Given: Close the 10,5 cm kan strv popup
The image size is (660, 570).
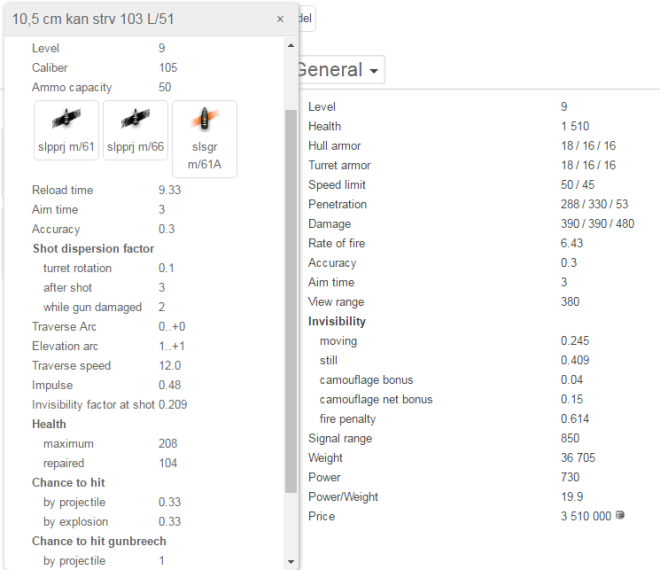Looking at the screenshot, I should click(280, 19).
